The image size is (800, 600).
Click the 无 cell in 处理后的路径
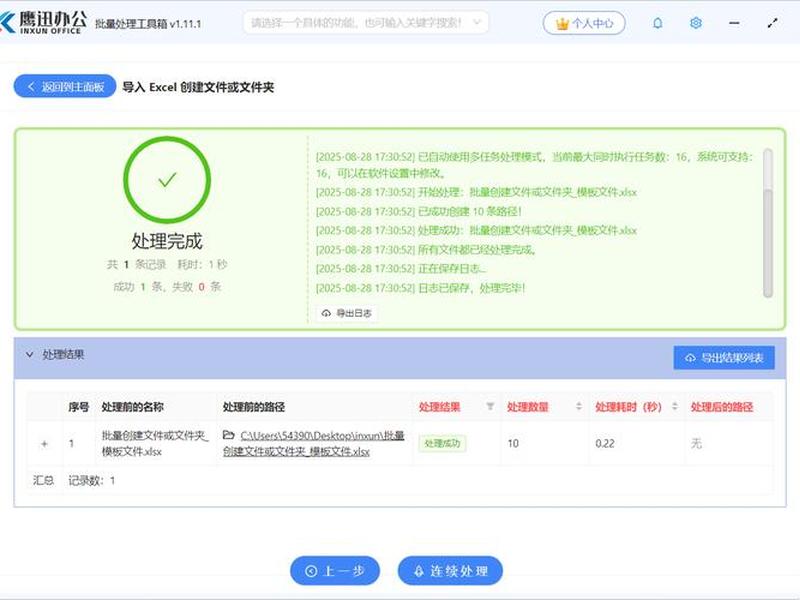click(696, 443)
